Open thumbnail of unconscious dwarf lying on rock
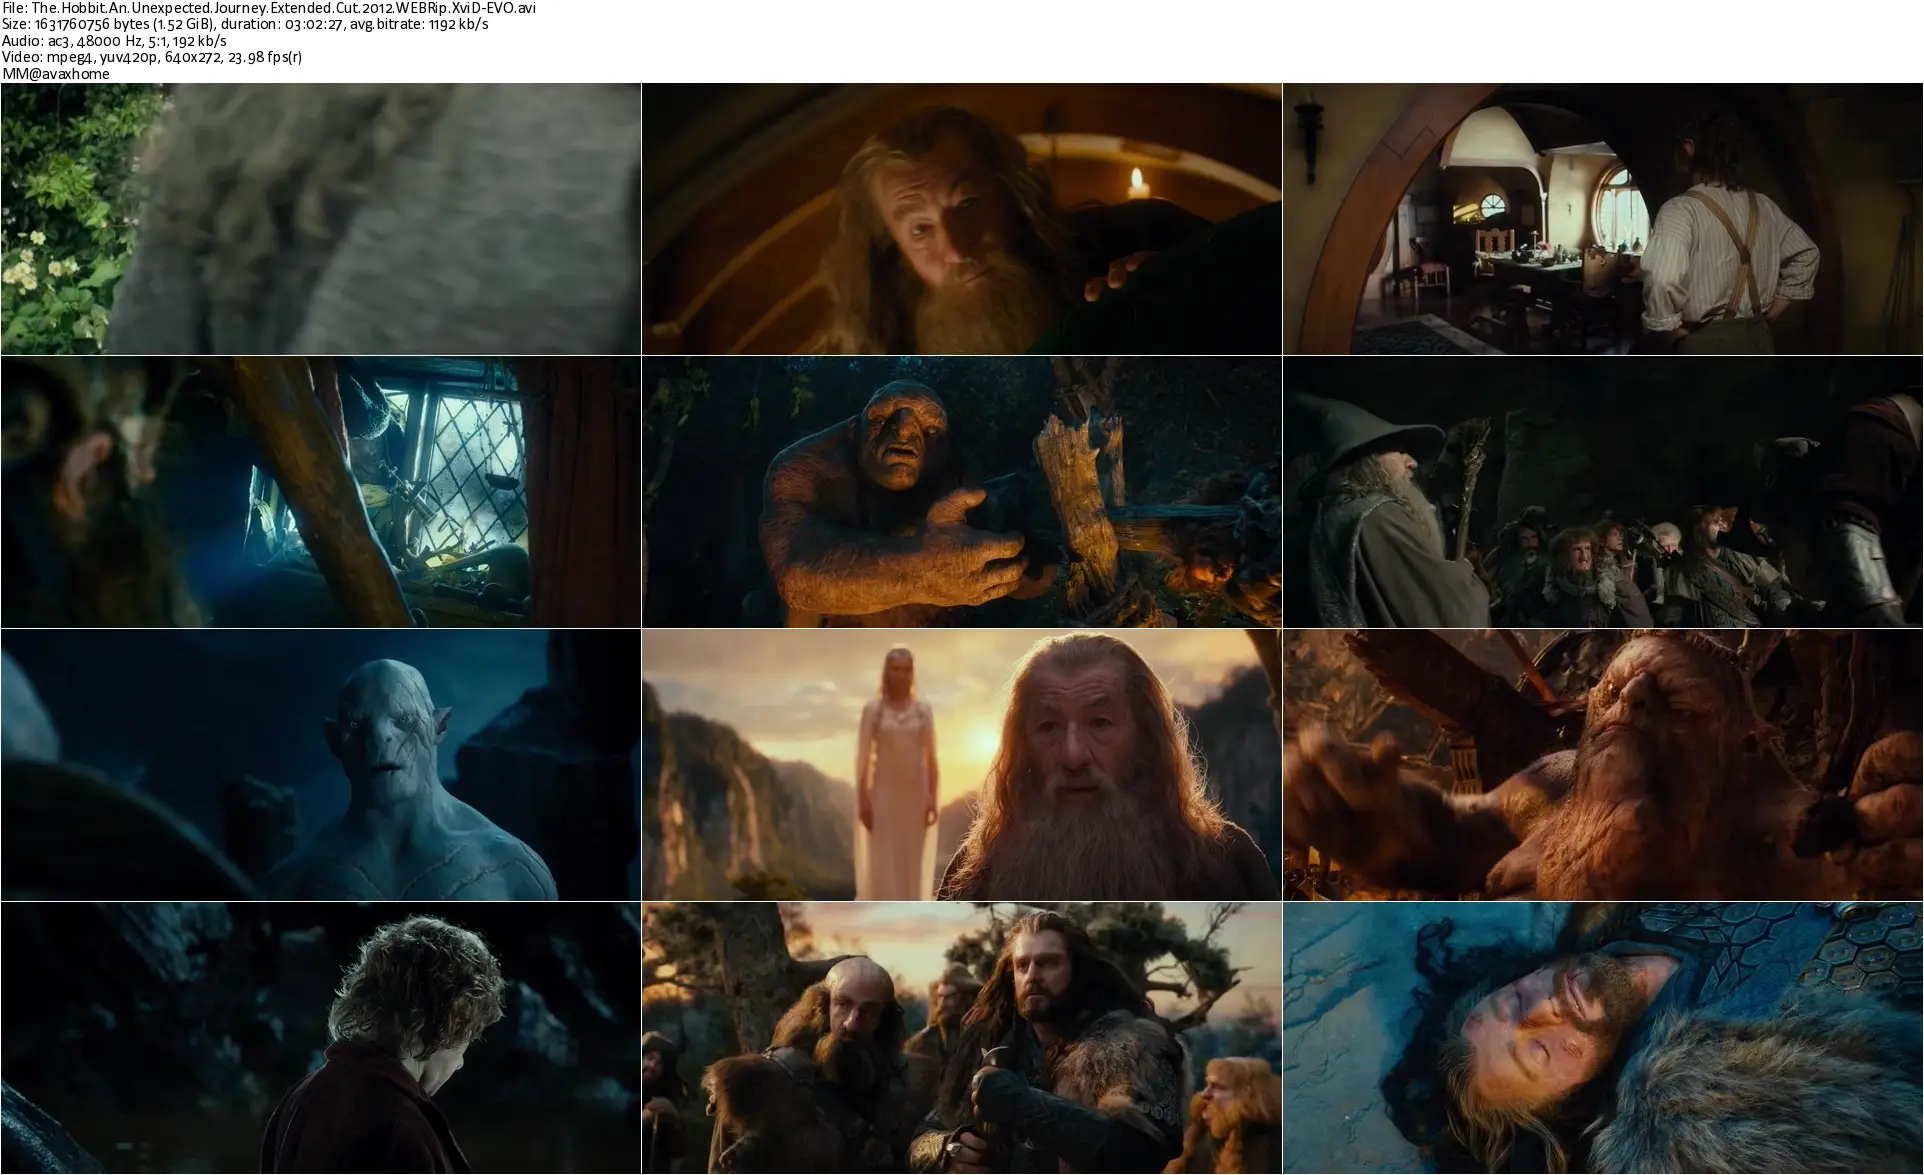 (1603, 1038)
